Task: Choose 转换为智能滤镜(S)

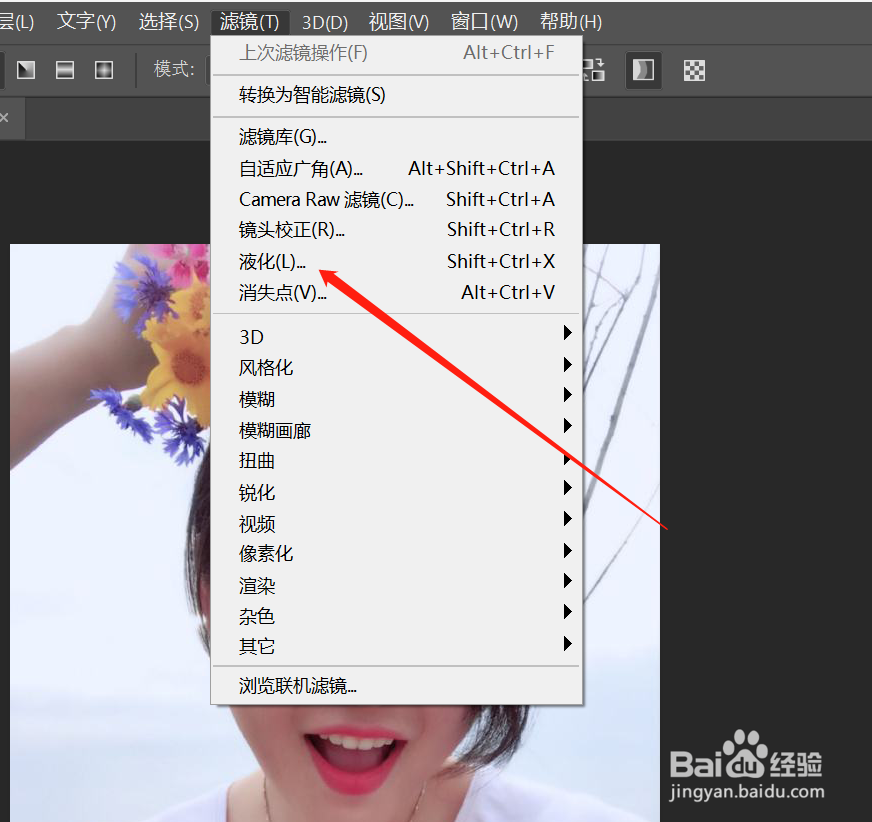Action: coord(397,95)
